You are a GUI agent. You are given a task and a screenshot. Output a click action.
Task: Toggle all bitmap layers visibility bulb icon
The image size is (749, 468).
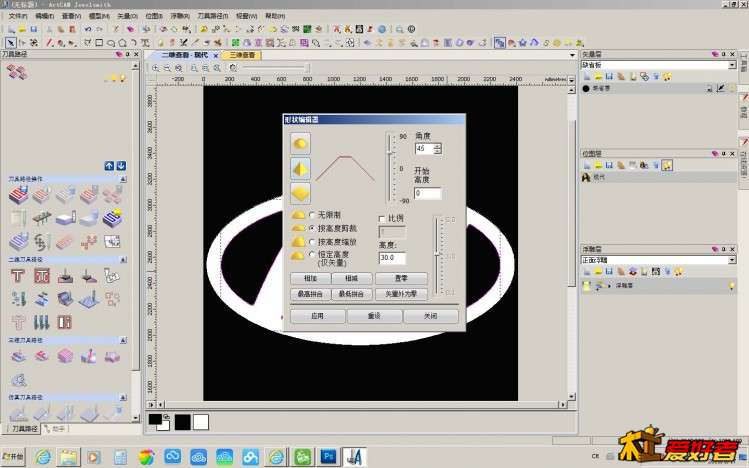[667, 165]
